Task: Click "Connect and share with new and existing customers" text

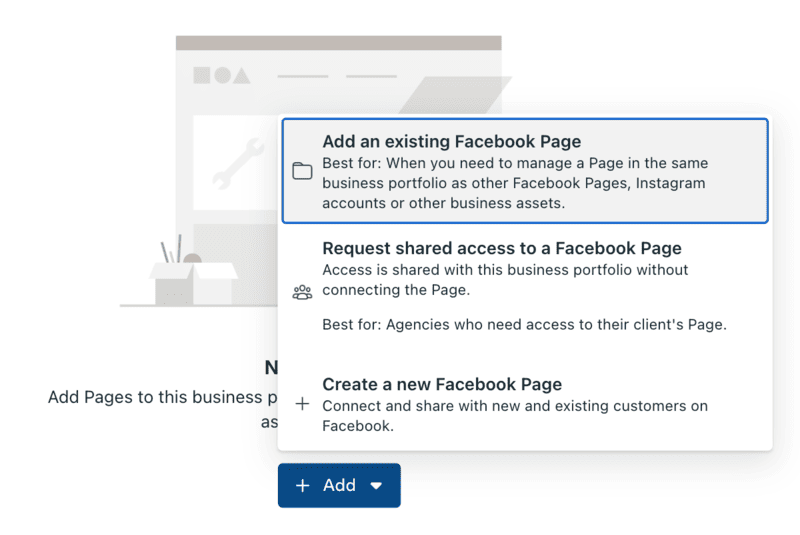Action: (x=514, y=406)
